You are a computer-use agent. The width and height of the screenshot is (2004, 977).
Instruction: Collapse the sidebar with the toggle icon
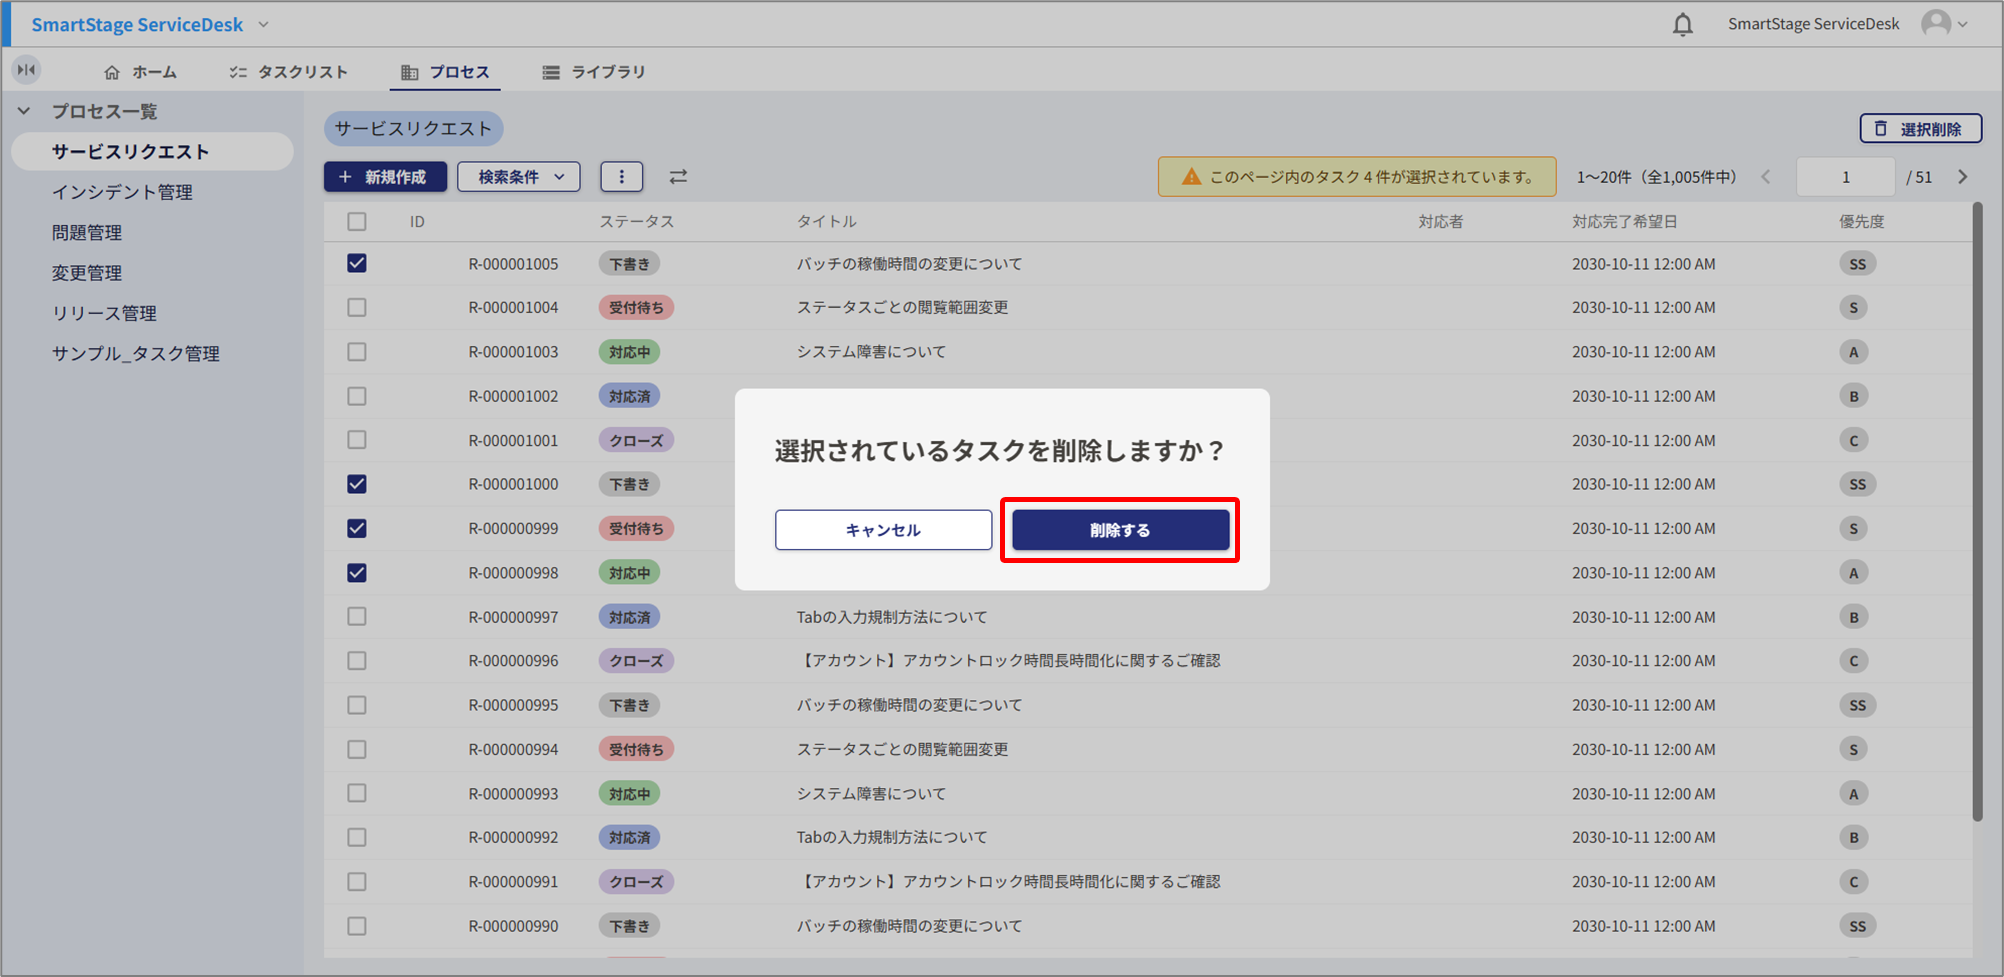pyautogui.click(x=26, y=70)
